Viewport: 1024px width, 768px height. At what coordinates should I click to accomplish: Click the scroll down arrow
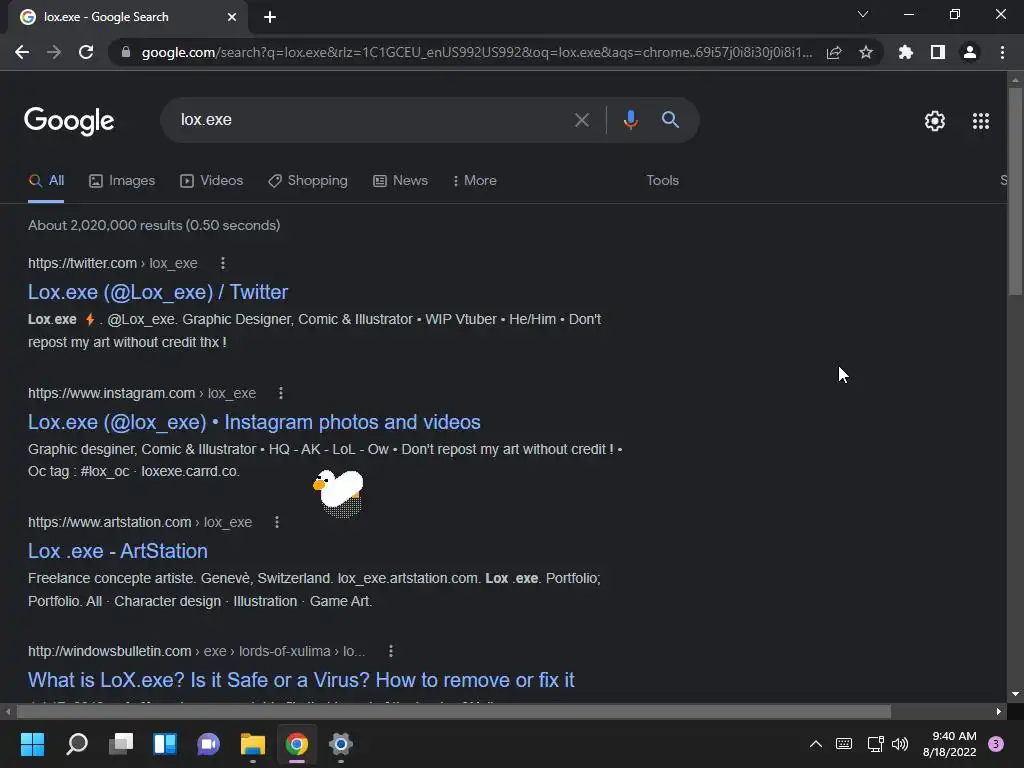click(1015, 694)
